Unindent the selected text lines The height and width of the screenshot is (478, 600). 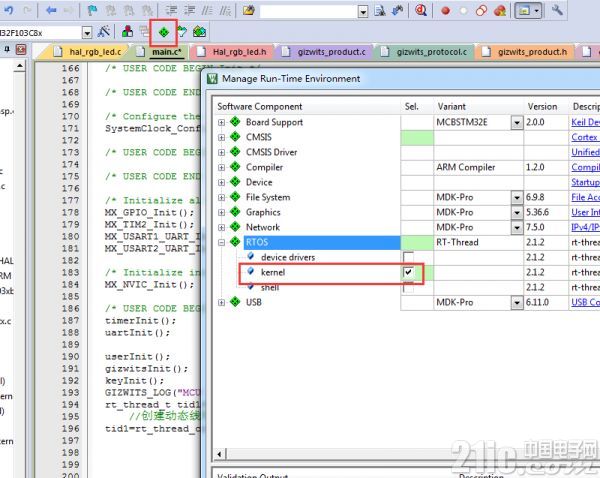tap(189, 10)
